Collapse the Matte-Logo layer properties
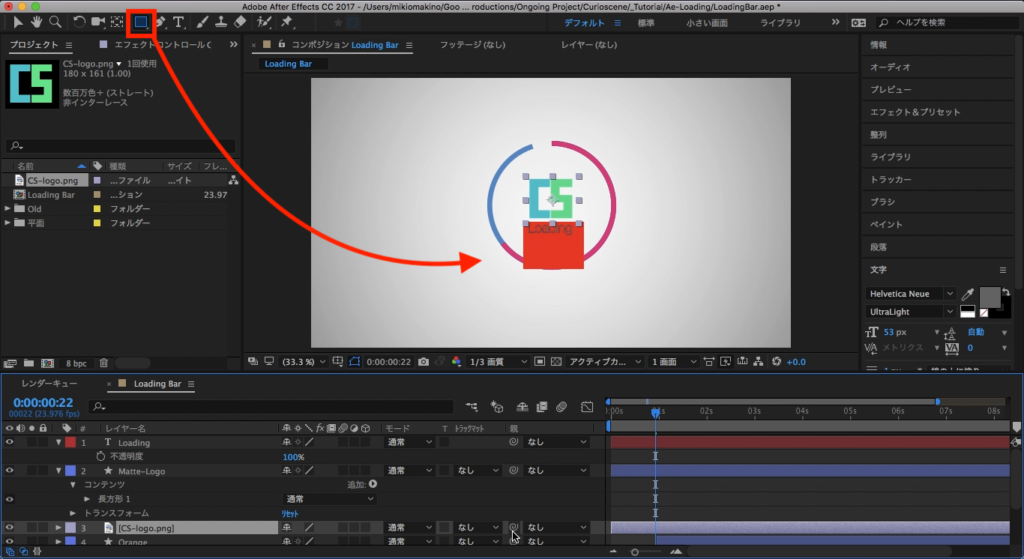This screenshot has width=1024, height=559. coord(58,470)
